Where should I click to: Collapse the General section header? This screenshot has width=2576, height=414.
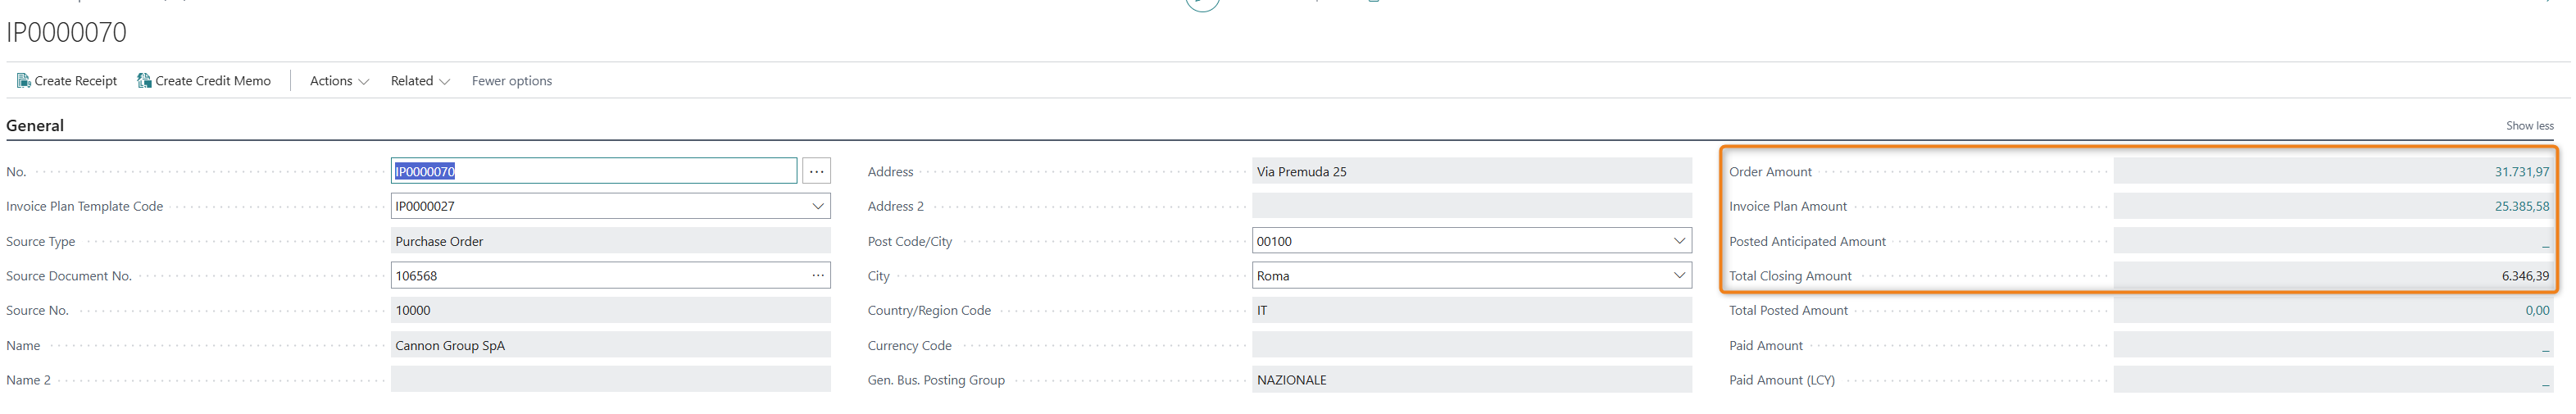35,126
